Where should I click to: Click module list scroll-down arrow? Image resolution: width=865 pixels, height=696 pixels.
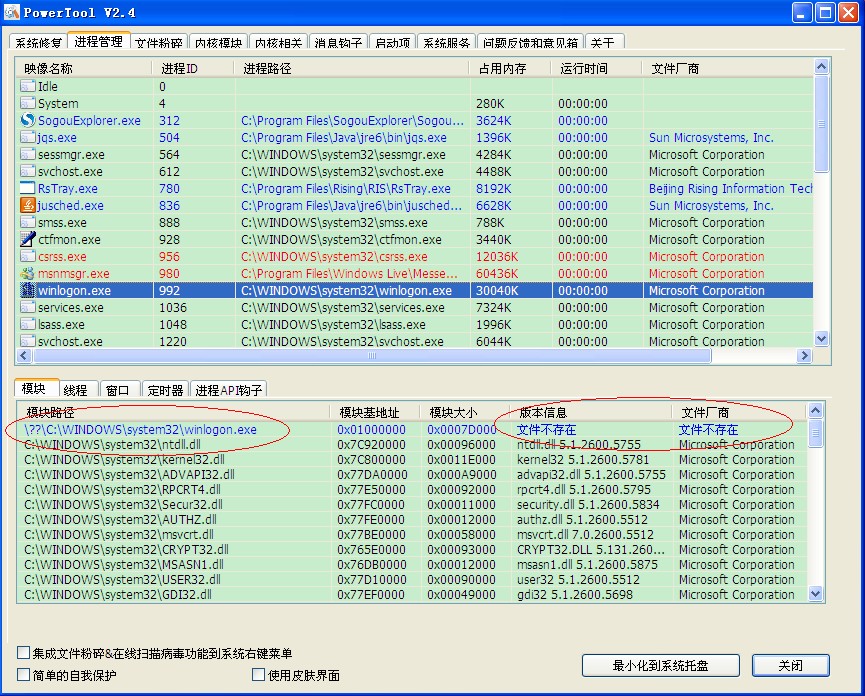[x=815, y=593]
